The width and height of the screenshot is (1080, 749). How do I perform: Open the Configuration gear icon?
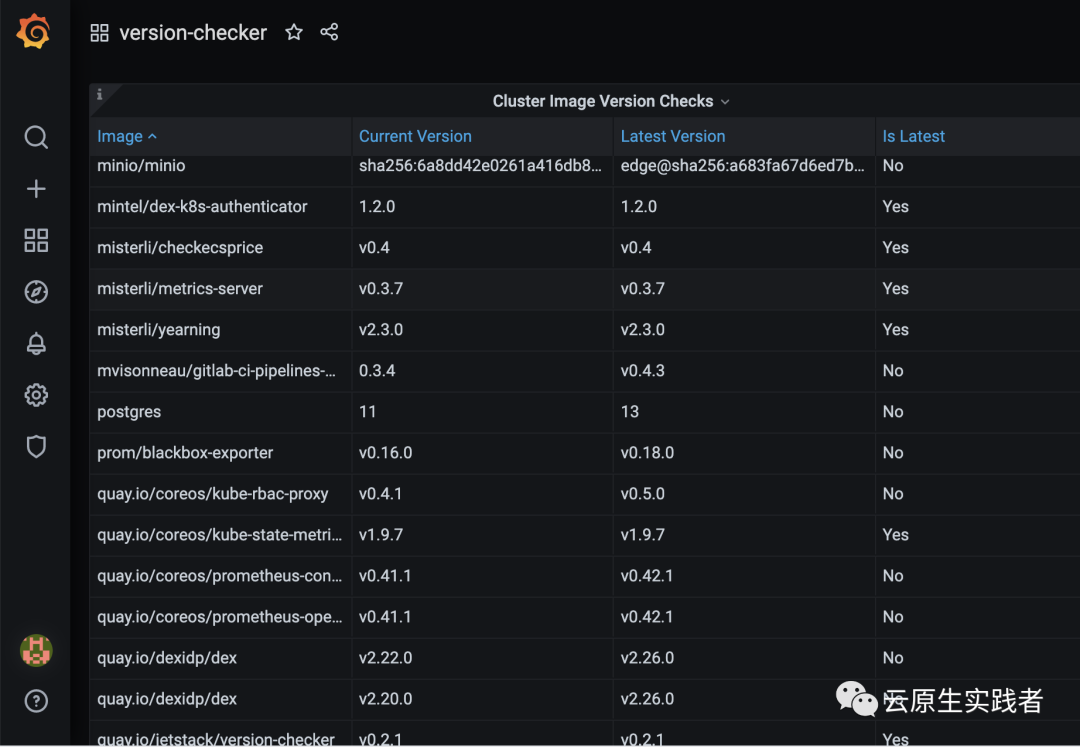[x=36, y=395]
